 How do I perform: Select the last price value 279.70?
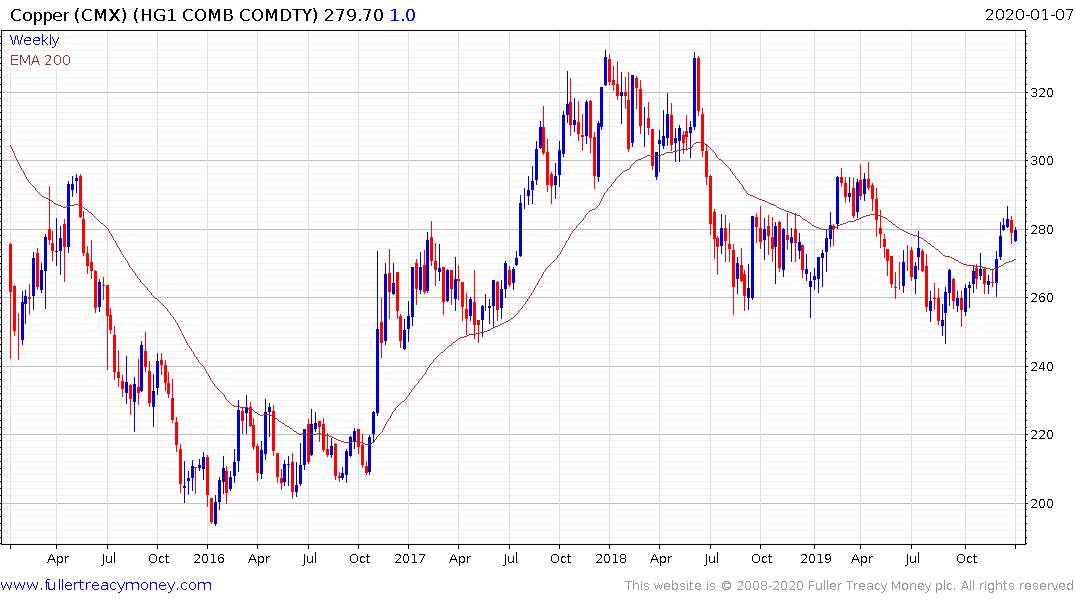coord(354,15)
